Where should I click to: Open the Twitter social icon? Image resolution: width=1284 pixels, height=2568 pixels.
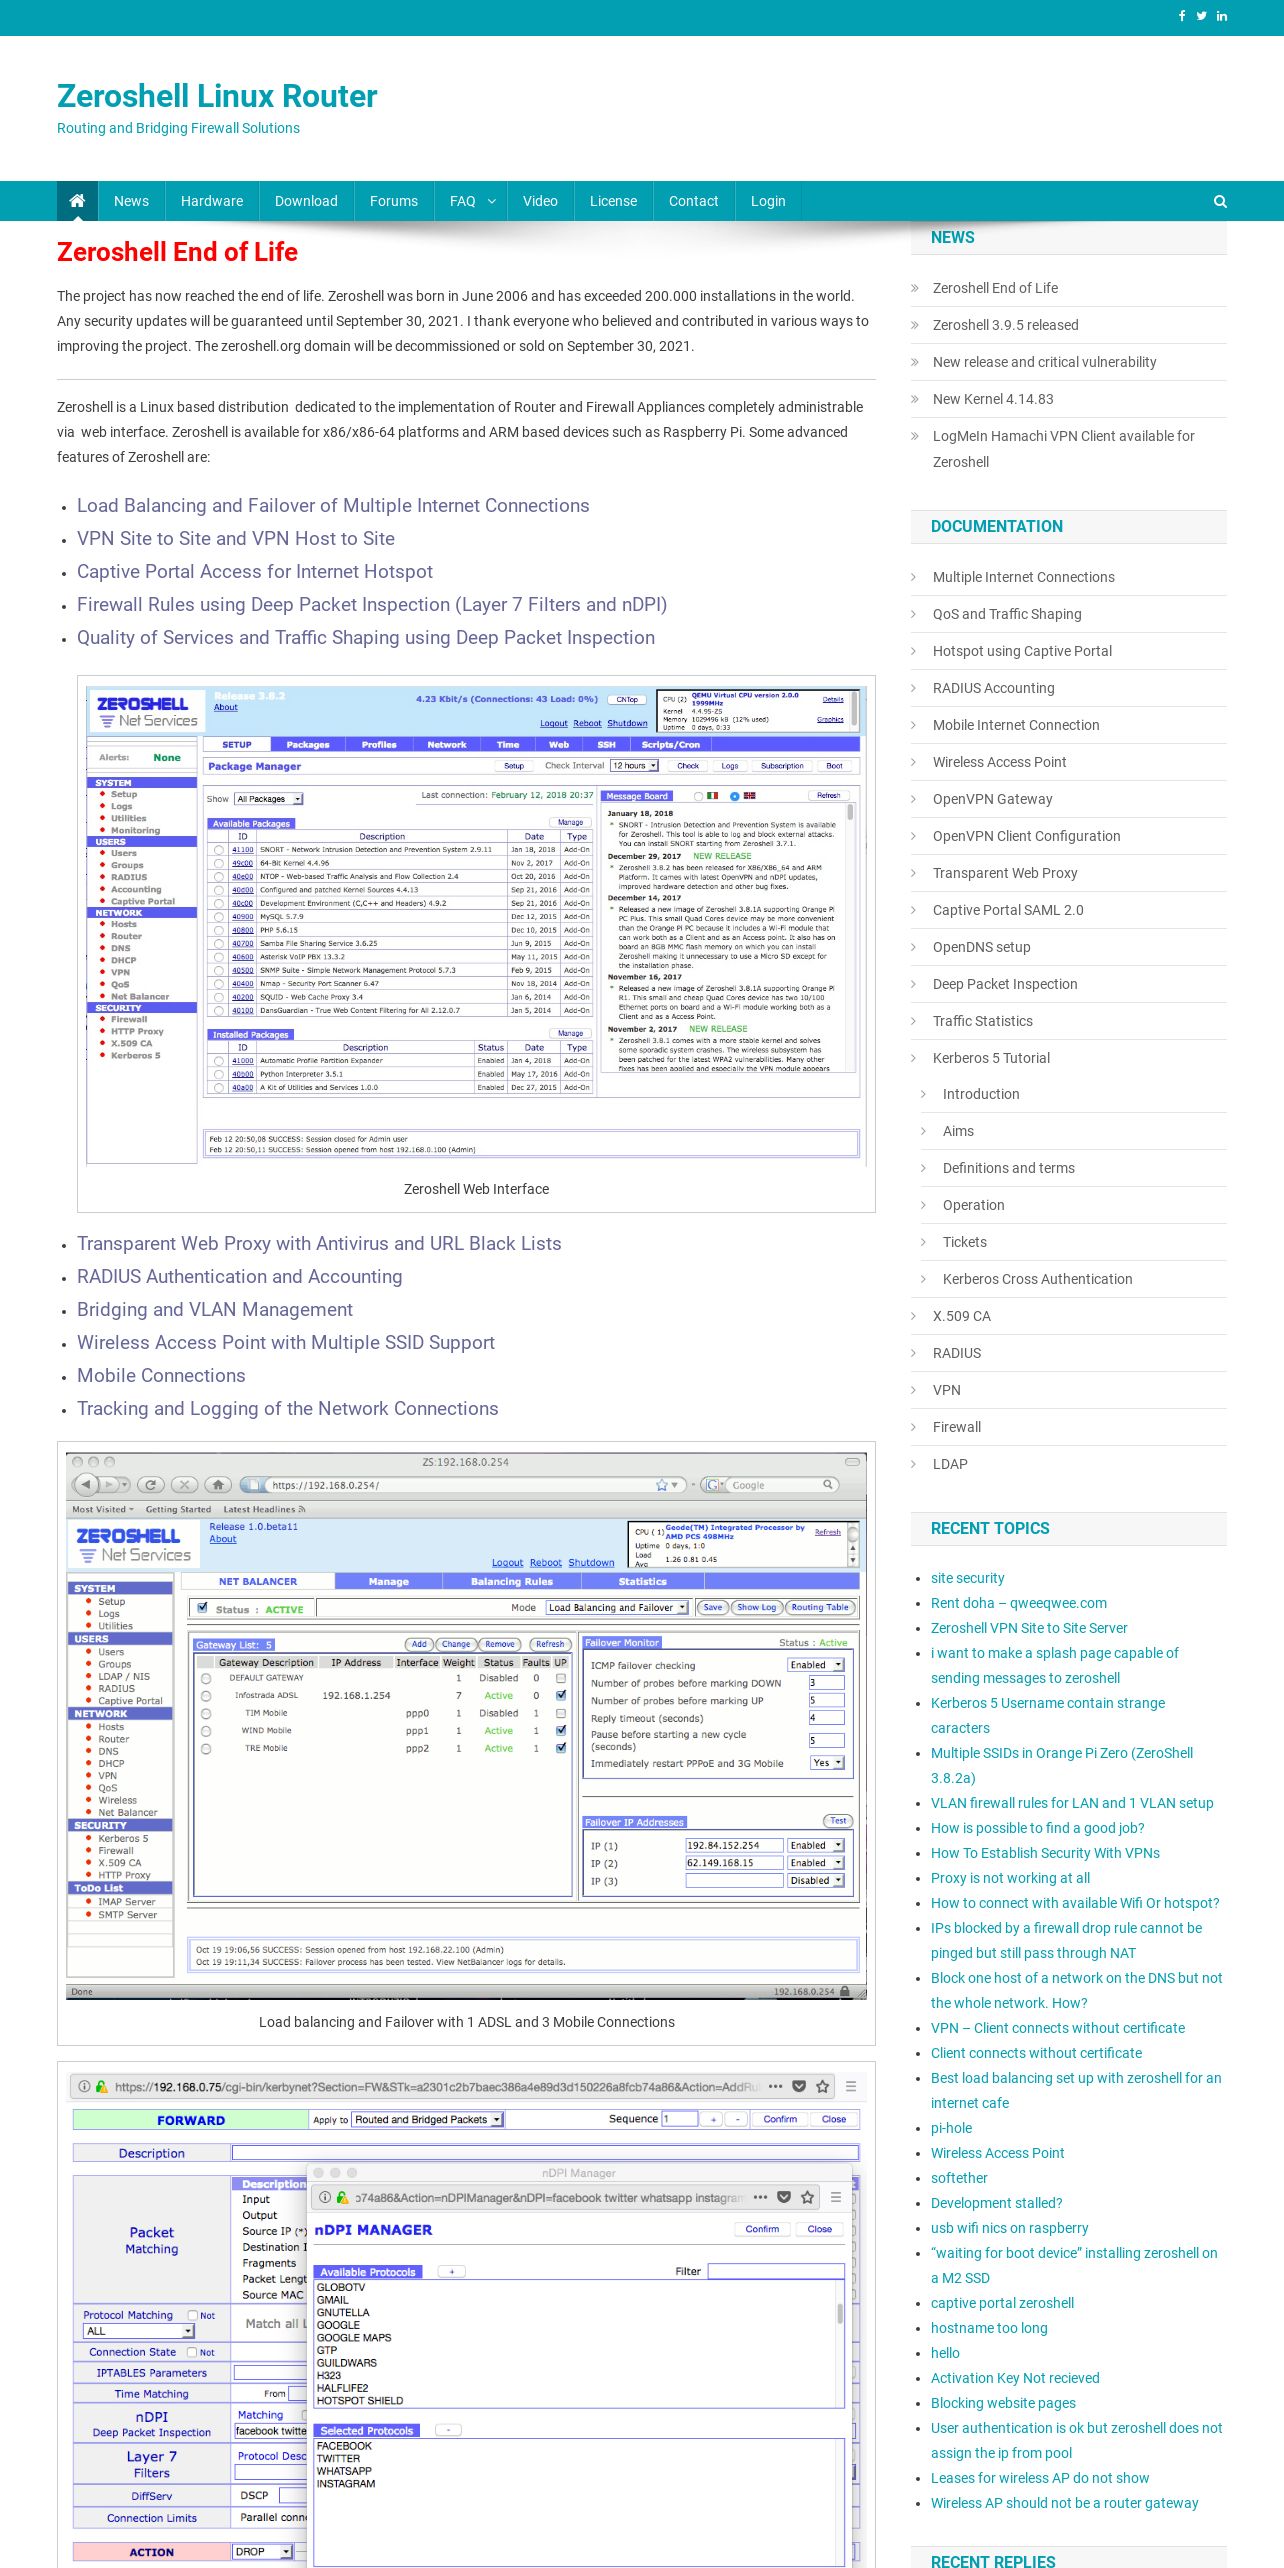pos(1201,16)
